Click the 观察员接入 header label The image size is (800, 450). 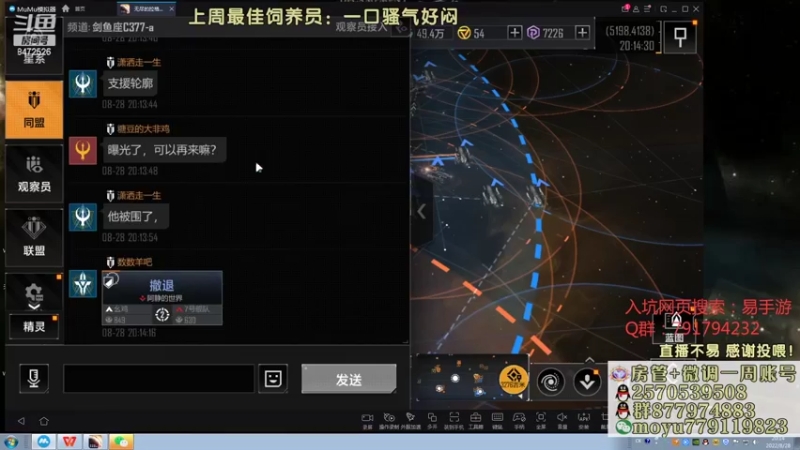pos(361,27)
